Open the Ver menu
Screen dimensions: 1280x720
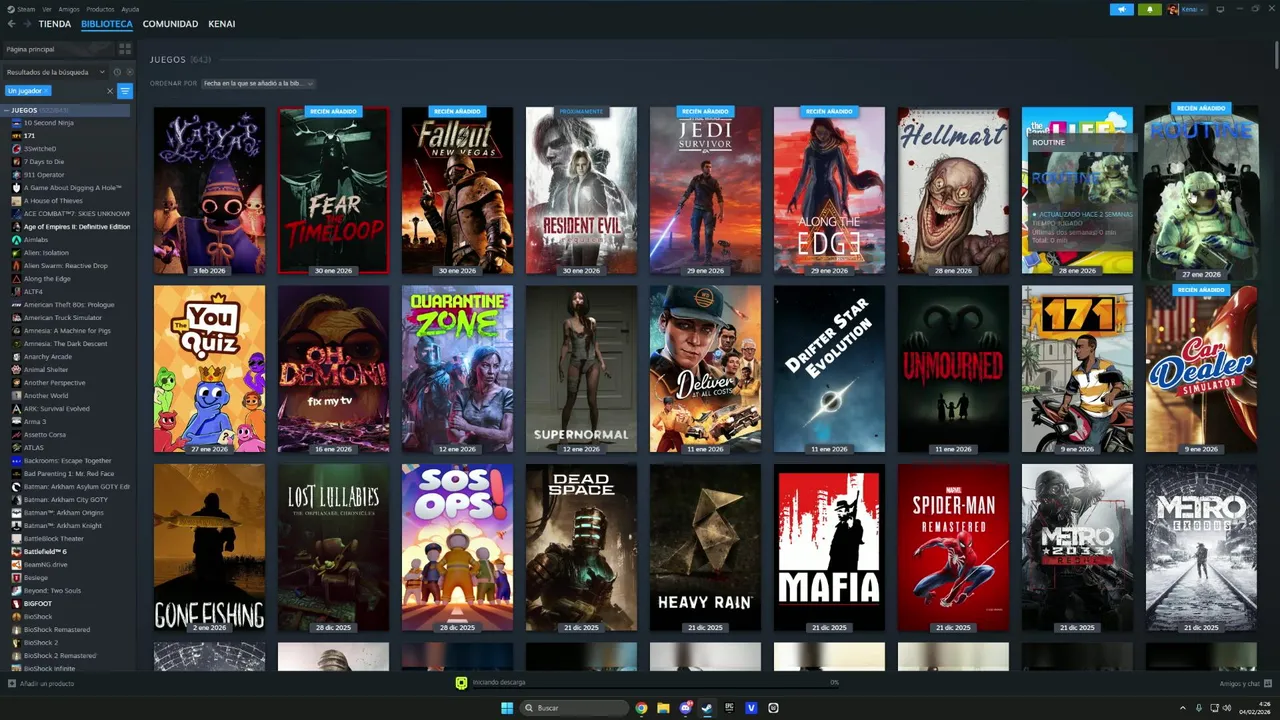[47, 9]
